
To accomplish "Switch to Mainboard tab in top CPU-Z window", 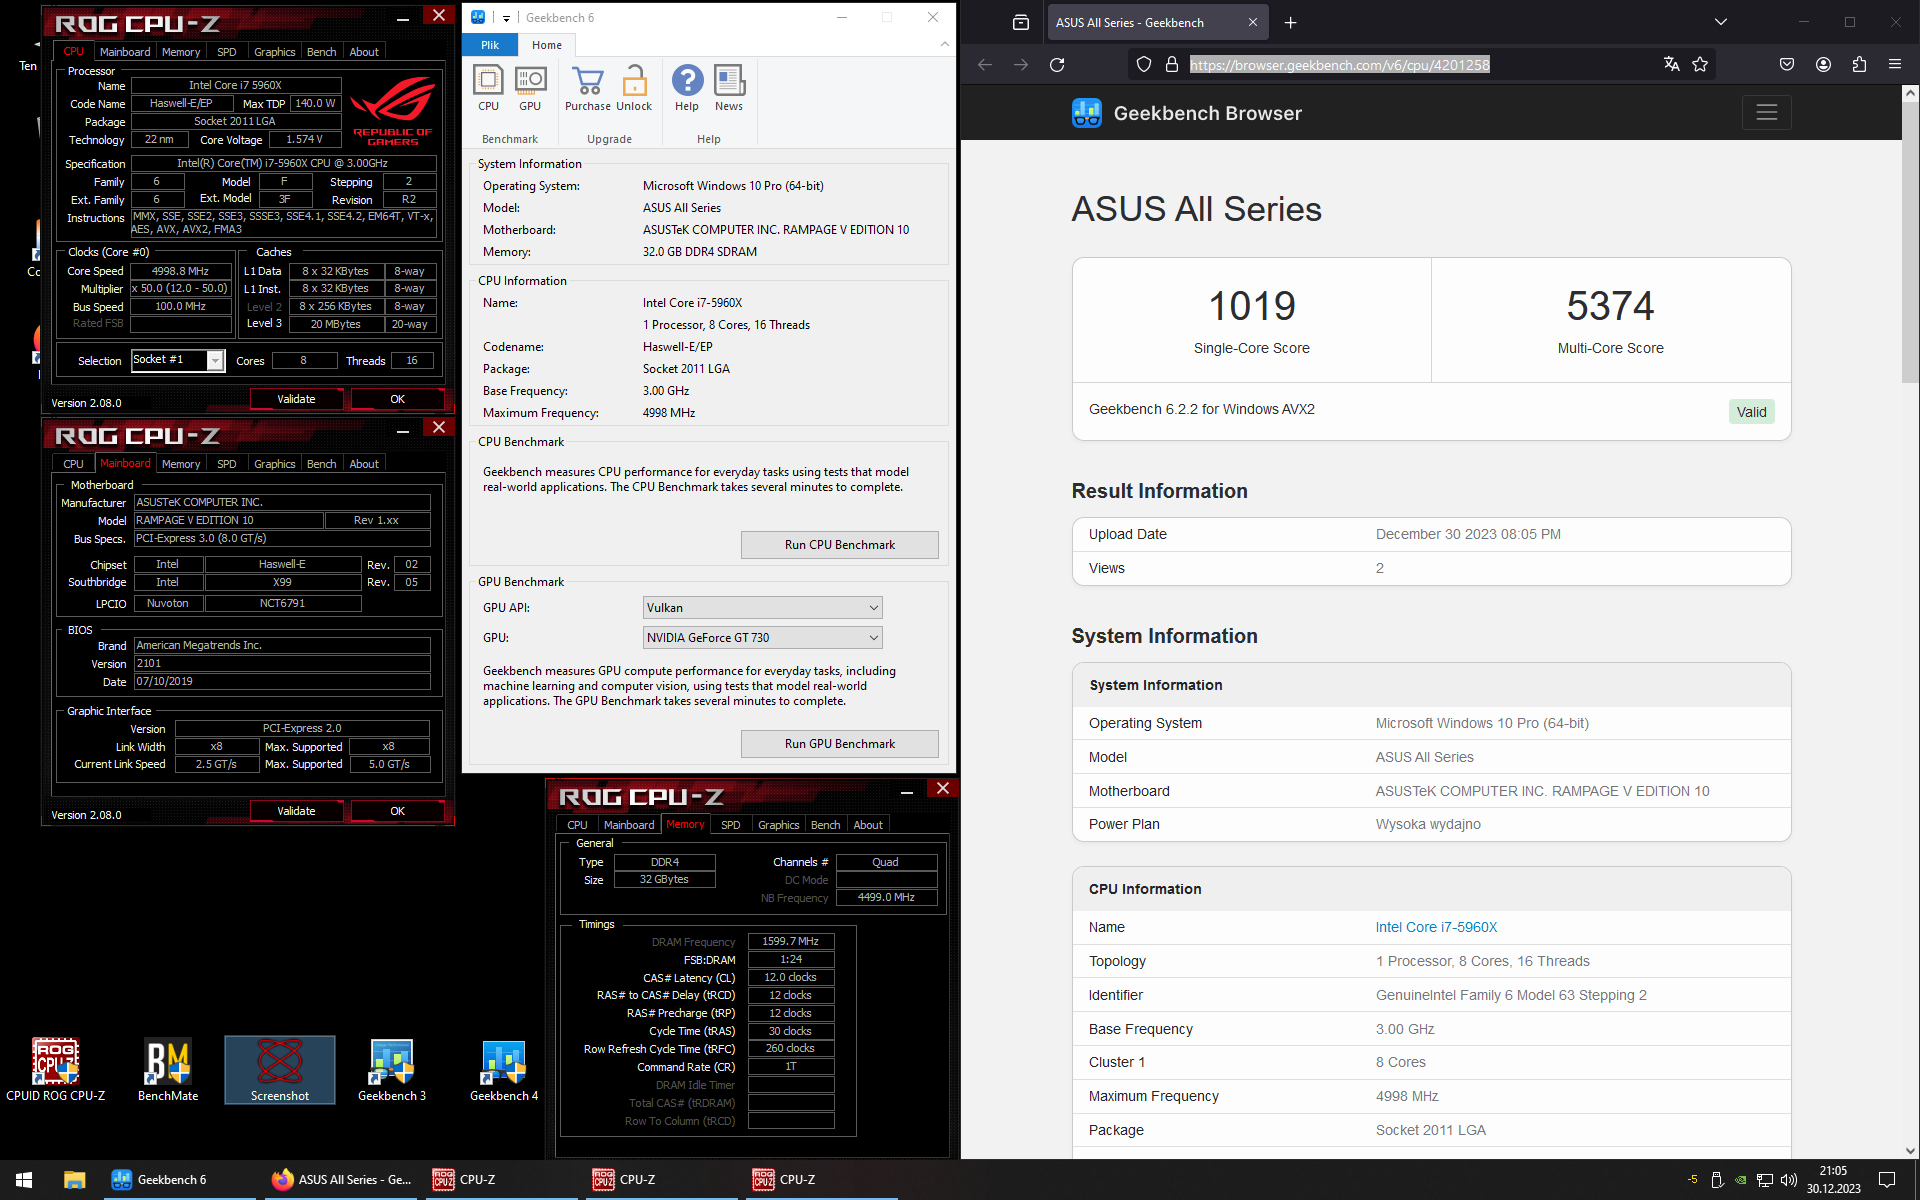I will (125, 52).
